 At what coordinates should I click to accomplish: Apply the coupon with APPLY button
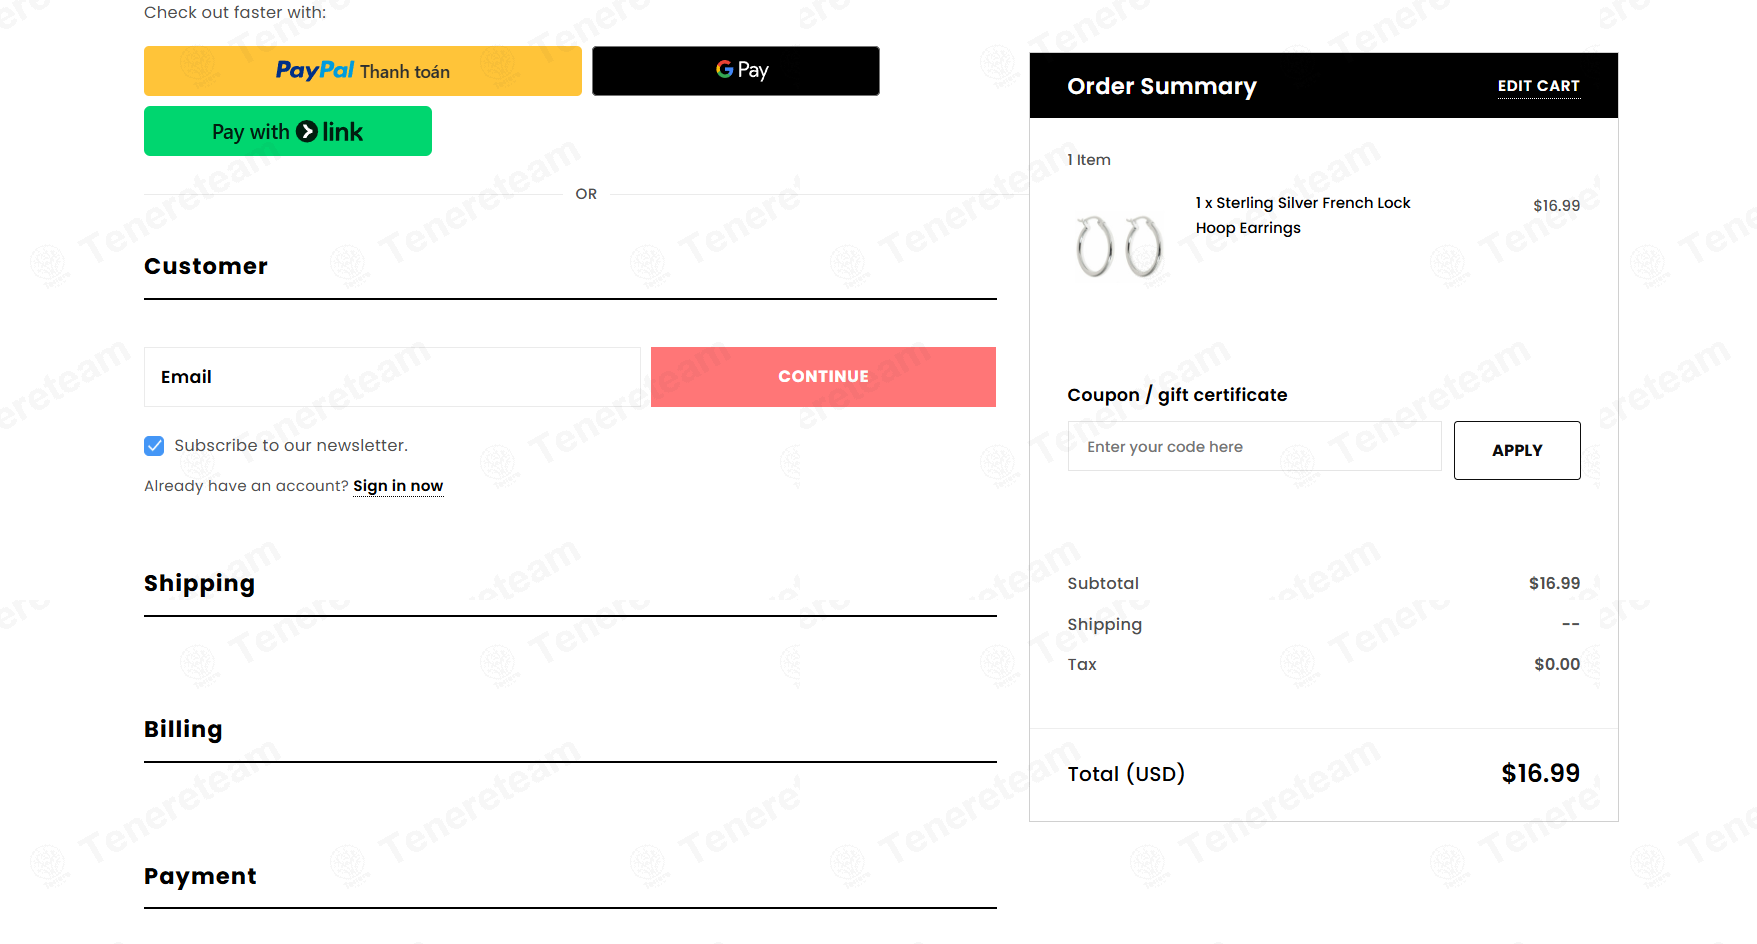click(1517, 450)
